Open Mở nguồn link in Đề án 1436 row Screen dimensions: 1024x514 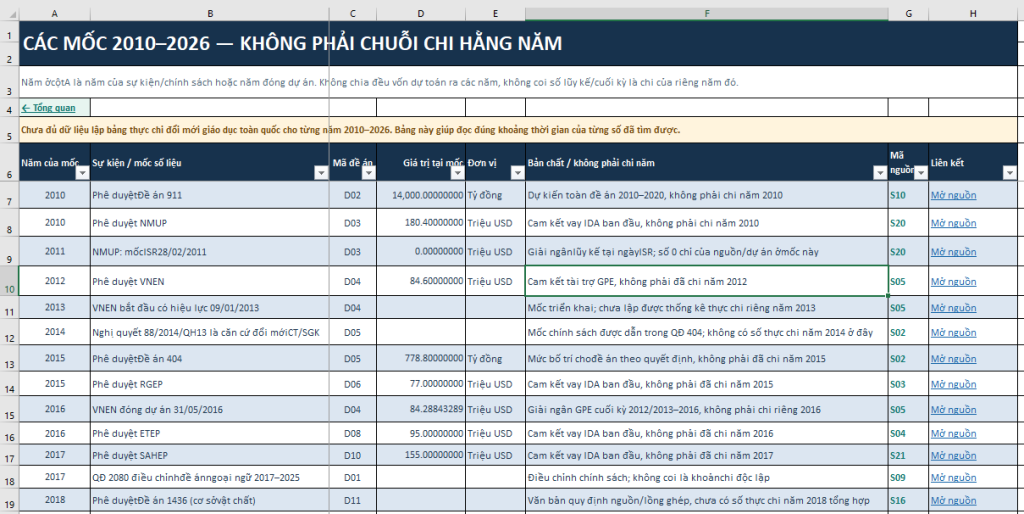pos(953,501)
